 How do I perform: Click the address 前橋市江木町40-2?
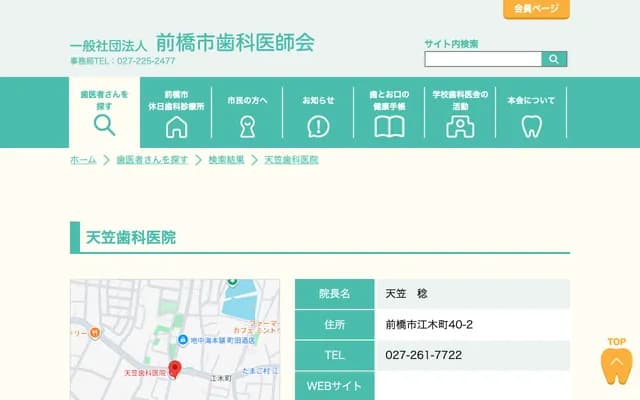429,325
